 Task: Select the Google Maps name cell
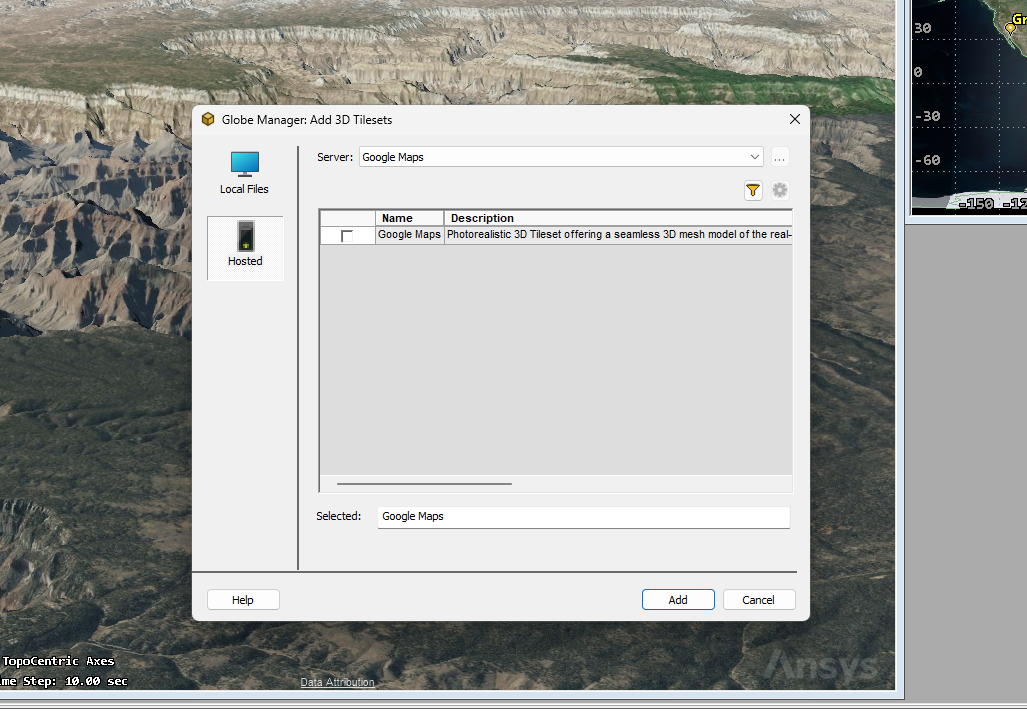(x=409, y=234)
